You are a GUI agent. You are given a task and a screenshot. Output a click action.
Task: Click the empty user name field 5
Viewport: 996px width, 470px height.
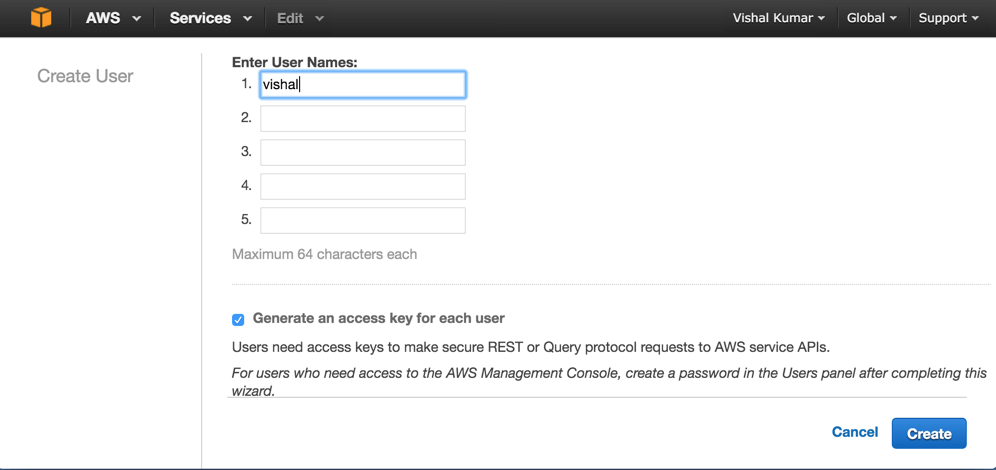pos(363,220)
